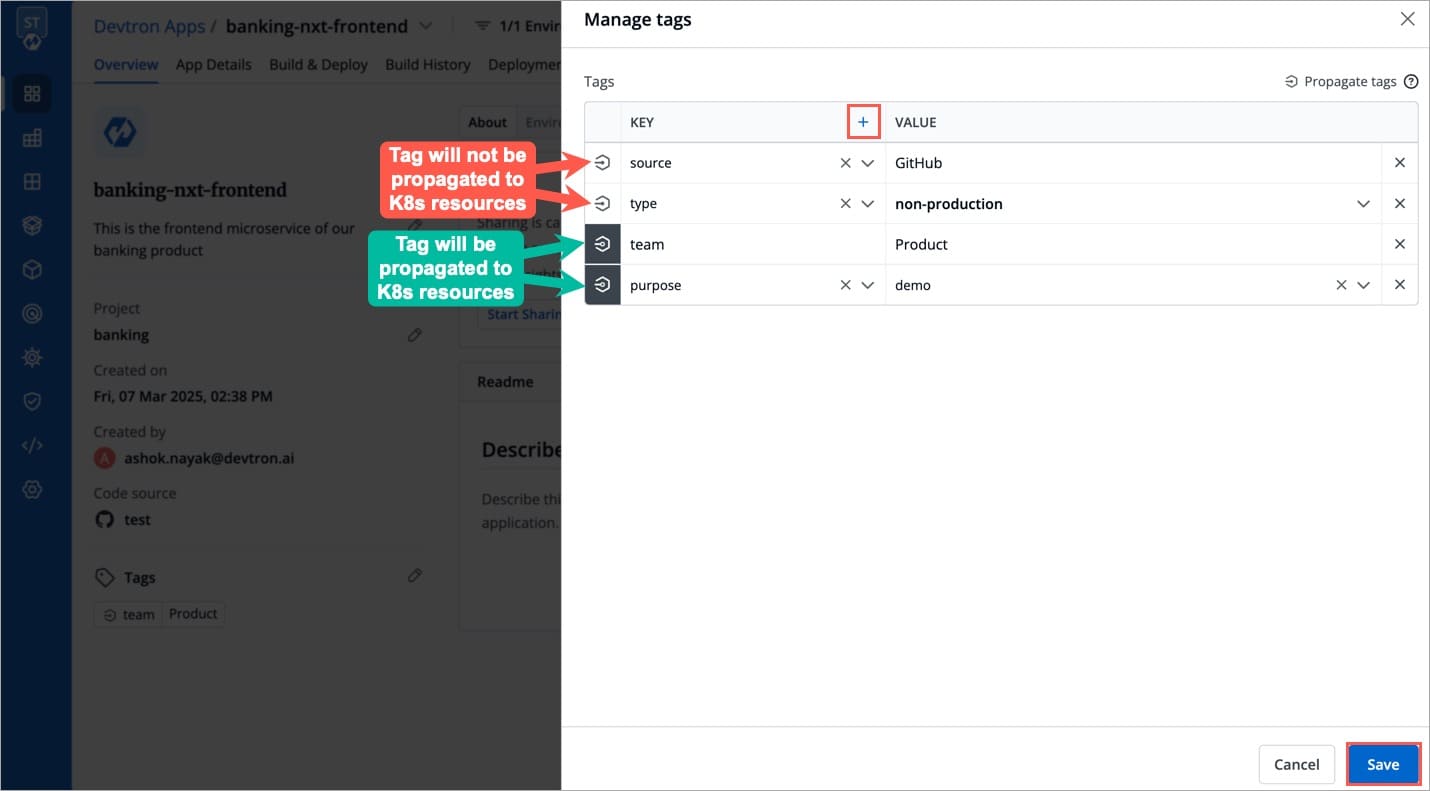Image resolution: width=1430 pixels, height=791 pixels.
Task: Delete the team tag row
Action: (1400, 244)
